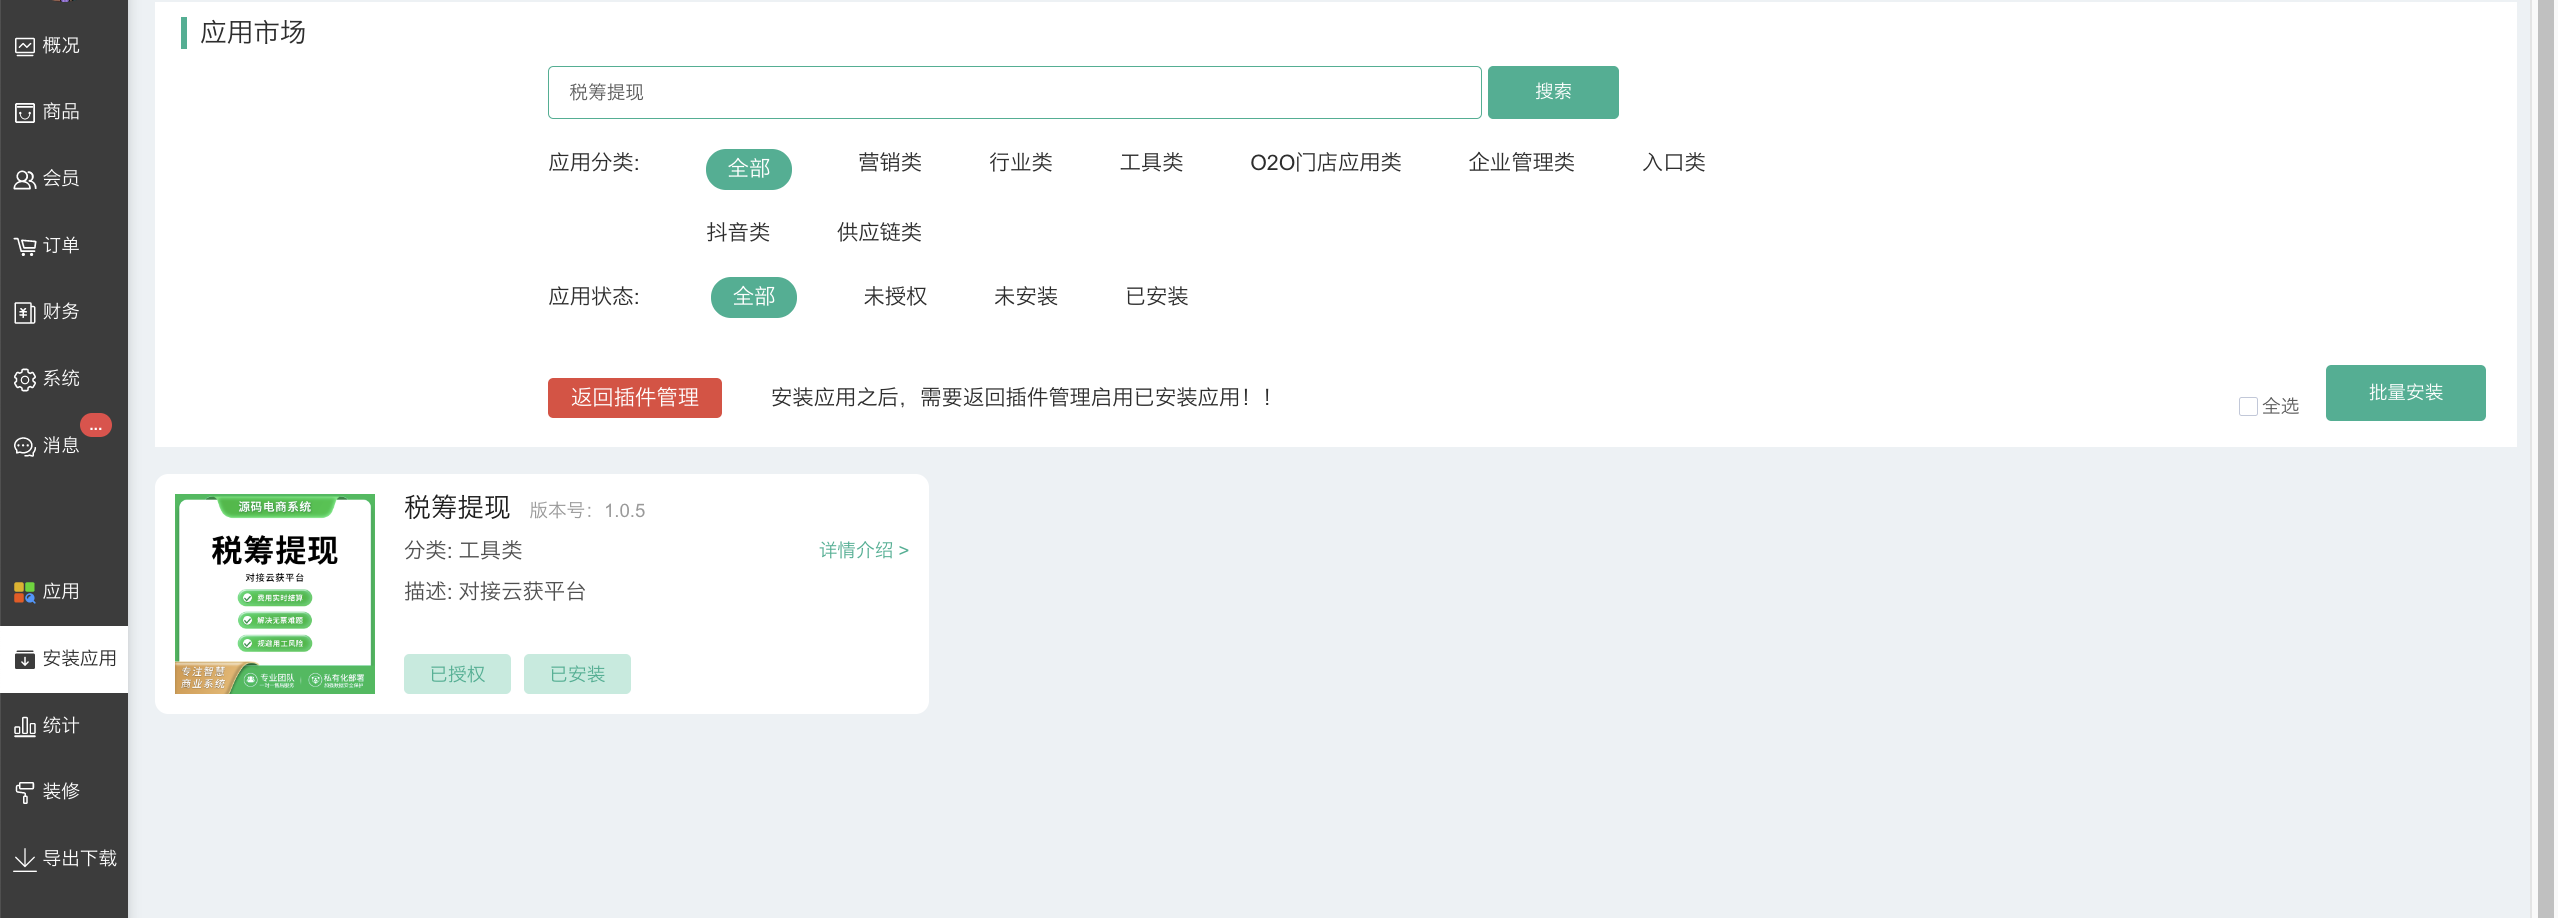Open the 统计 statistics chart icon

pyautogui.click(x=25, y=727)
